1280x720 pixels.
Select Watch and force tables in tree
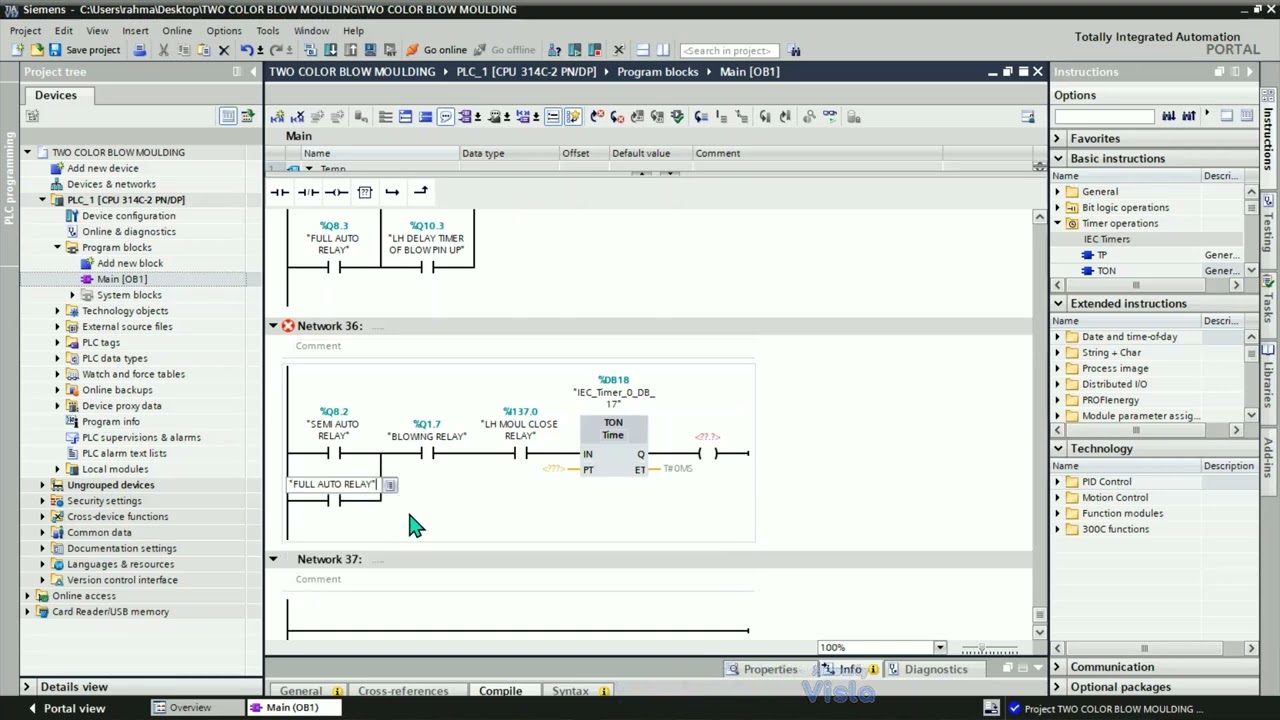coord(133,374)
